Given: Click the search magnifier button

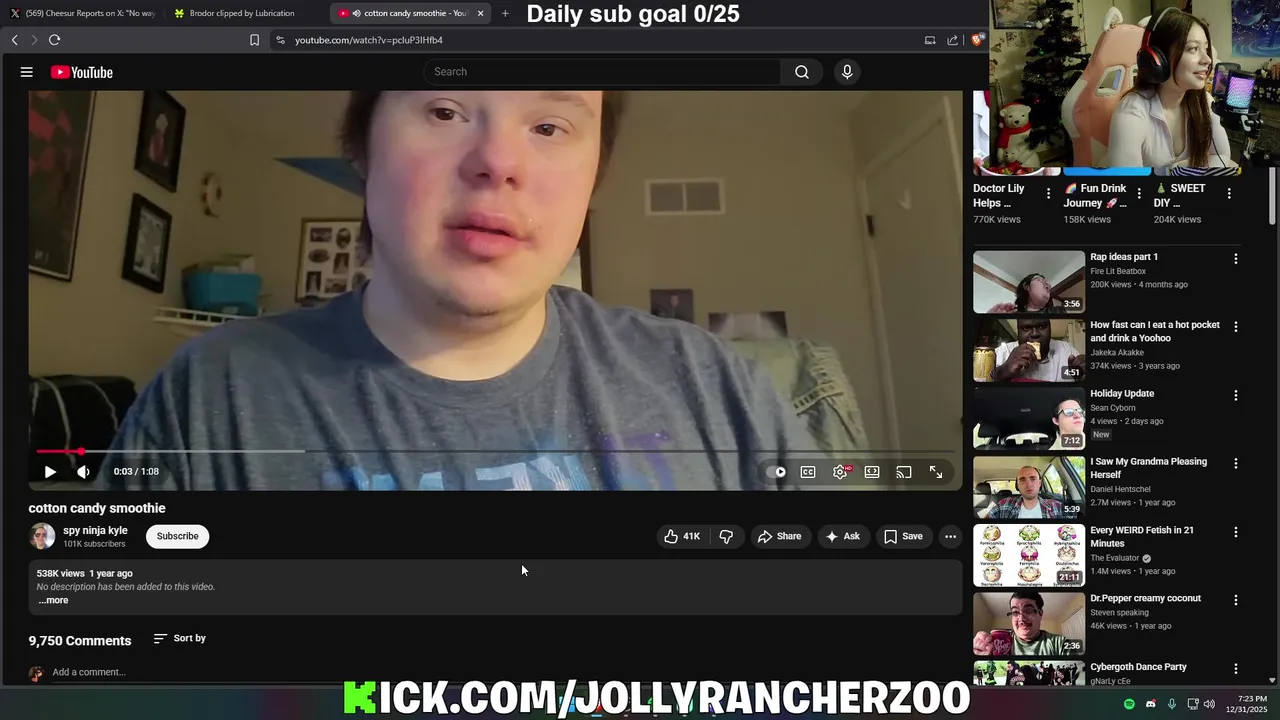Looking at the screenshot, I should pyautogui.click(x=802, y=72).
